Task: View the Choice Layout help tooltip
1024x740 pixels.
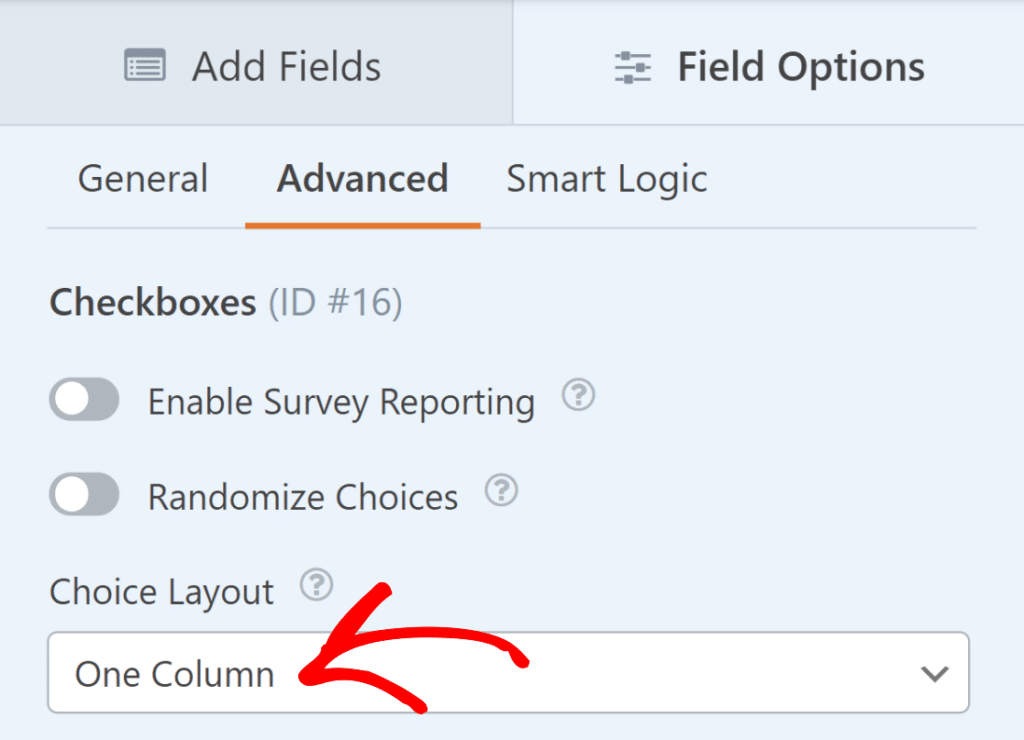Action: point(316,585)
